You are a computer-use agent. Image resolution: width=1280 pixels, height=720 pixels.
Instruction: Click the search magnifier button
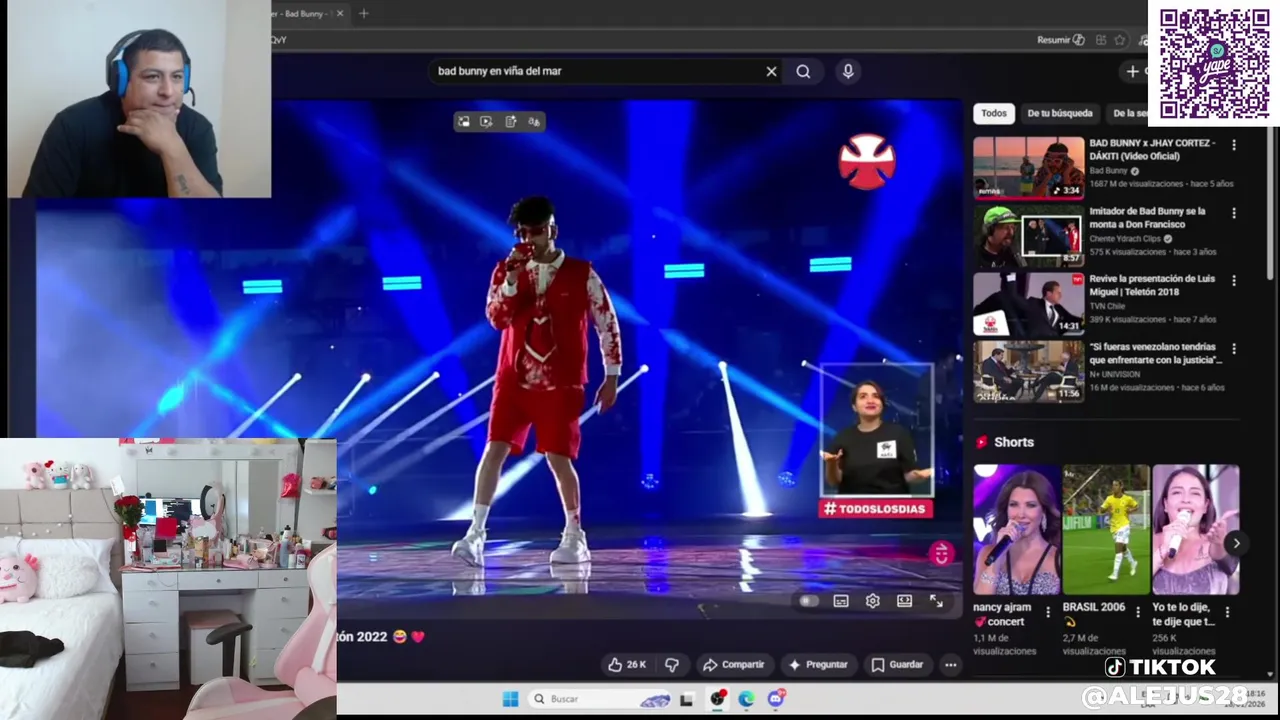click(803, 71)
